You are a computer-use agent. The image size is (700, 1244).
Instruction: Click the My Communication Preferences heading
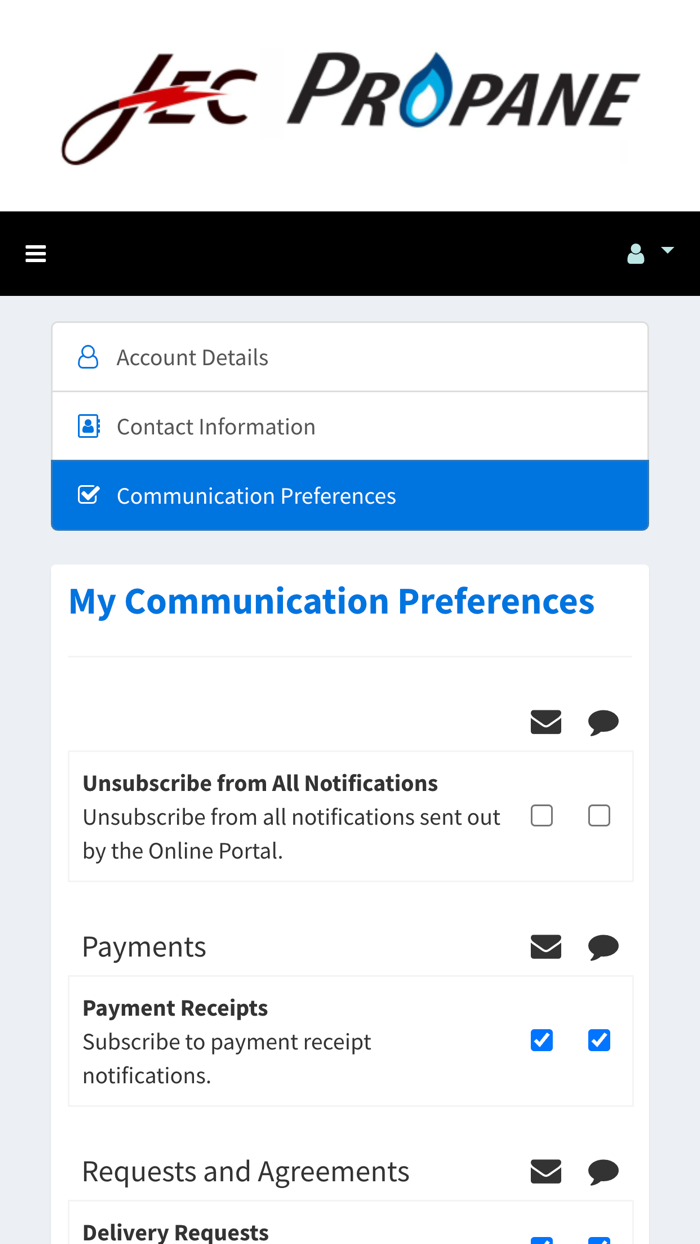(331, 601)
